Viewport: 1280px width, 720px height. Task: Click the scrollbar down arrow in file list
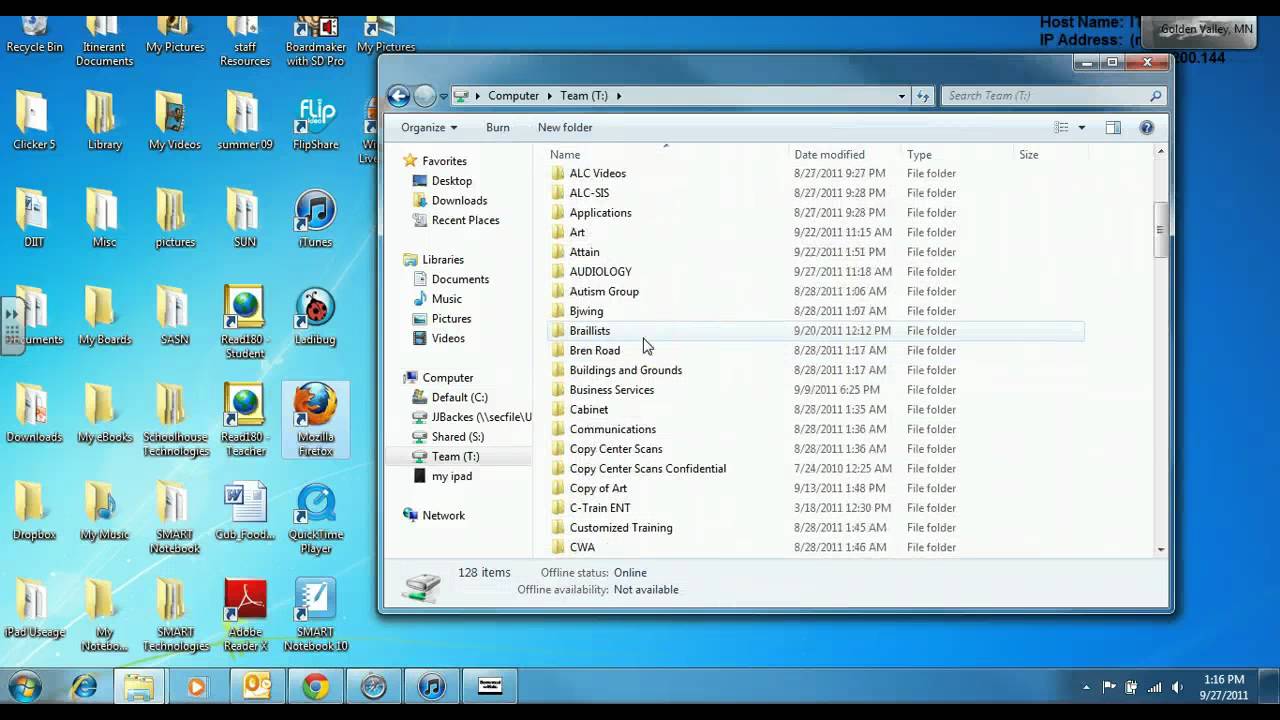1160,549
